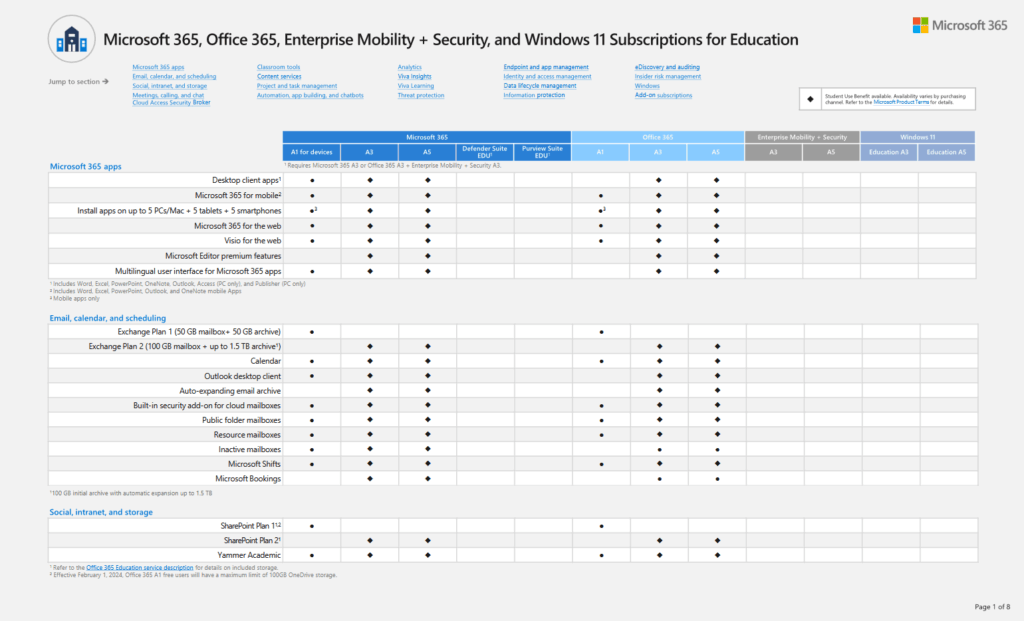Click the Microsoft 365 apps section heading
Screen dimensions: 1024x621
tap(86, 167)
